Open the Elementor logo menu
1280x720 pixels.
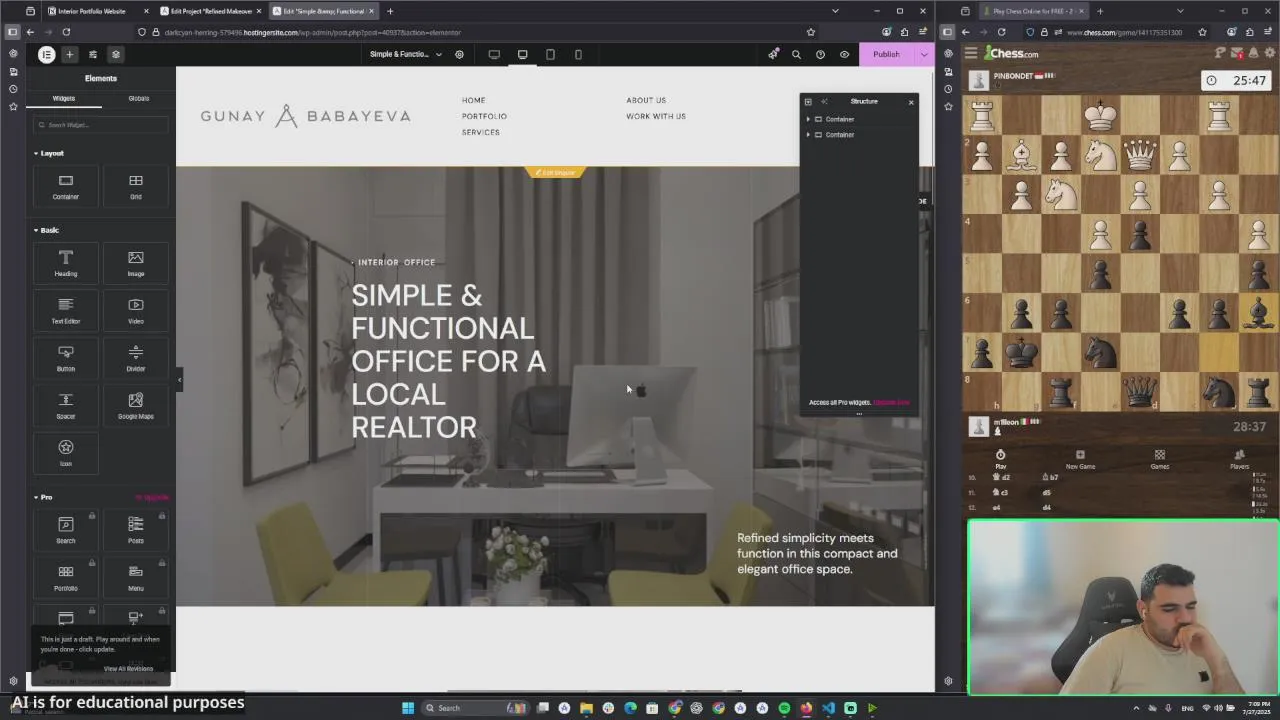(x=46, y=54)
